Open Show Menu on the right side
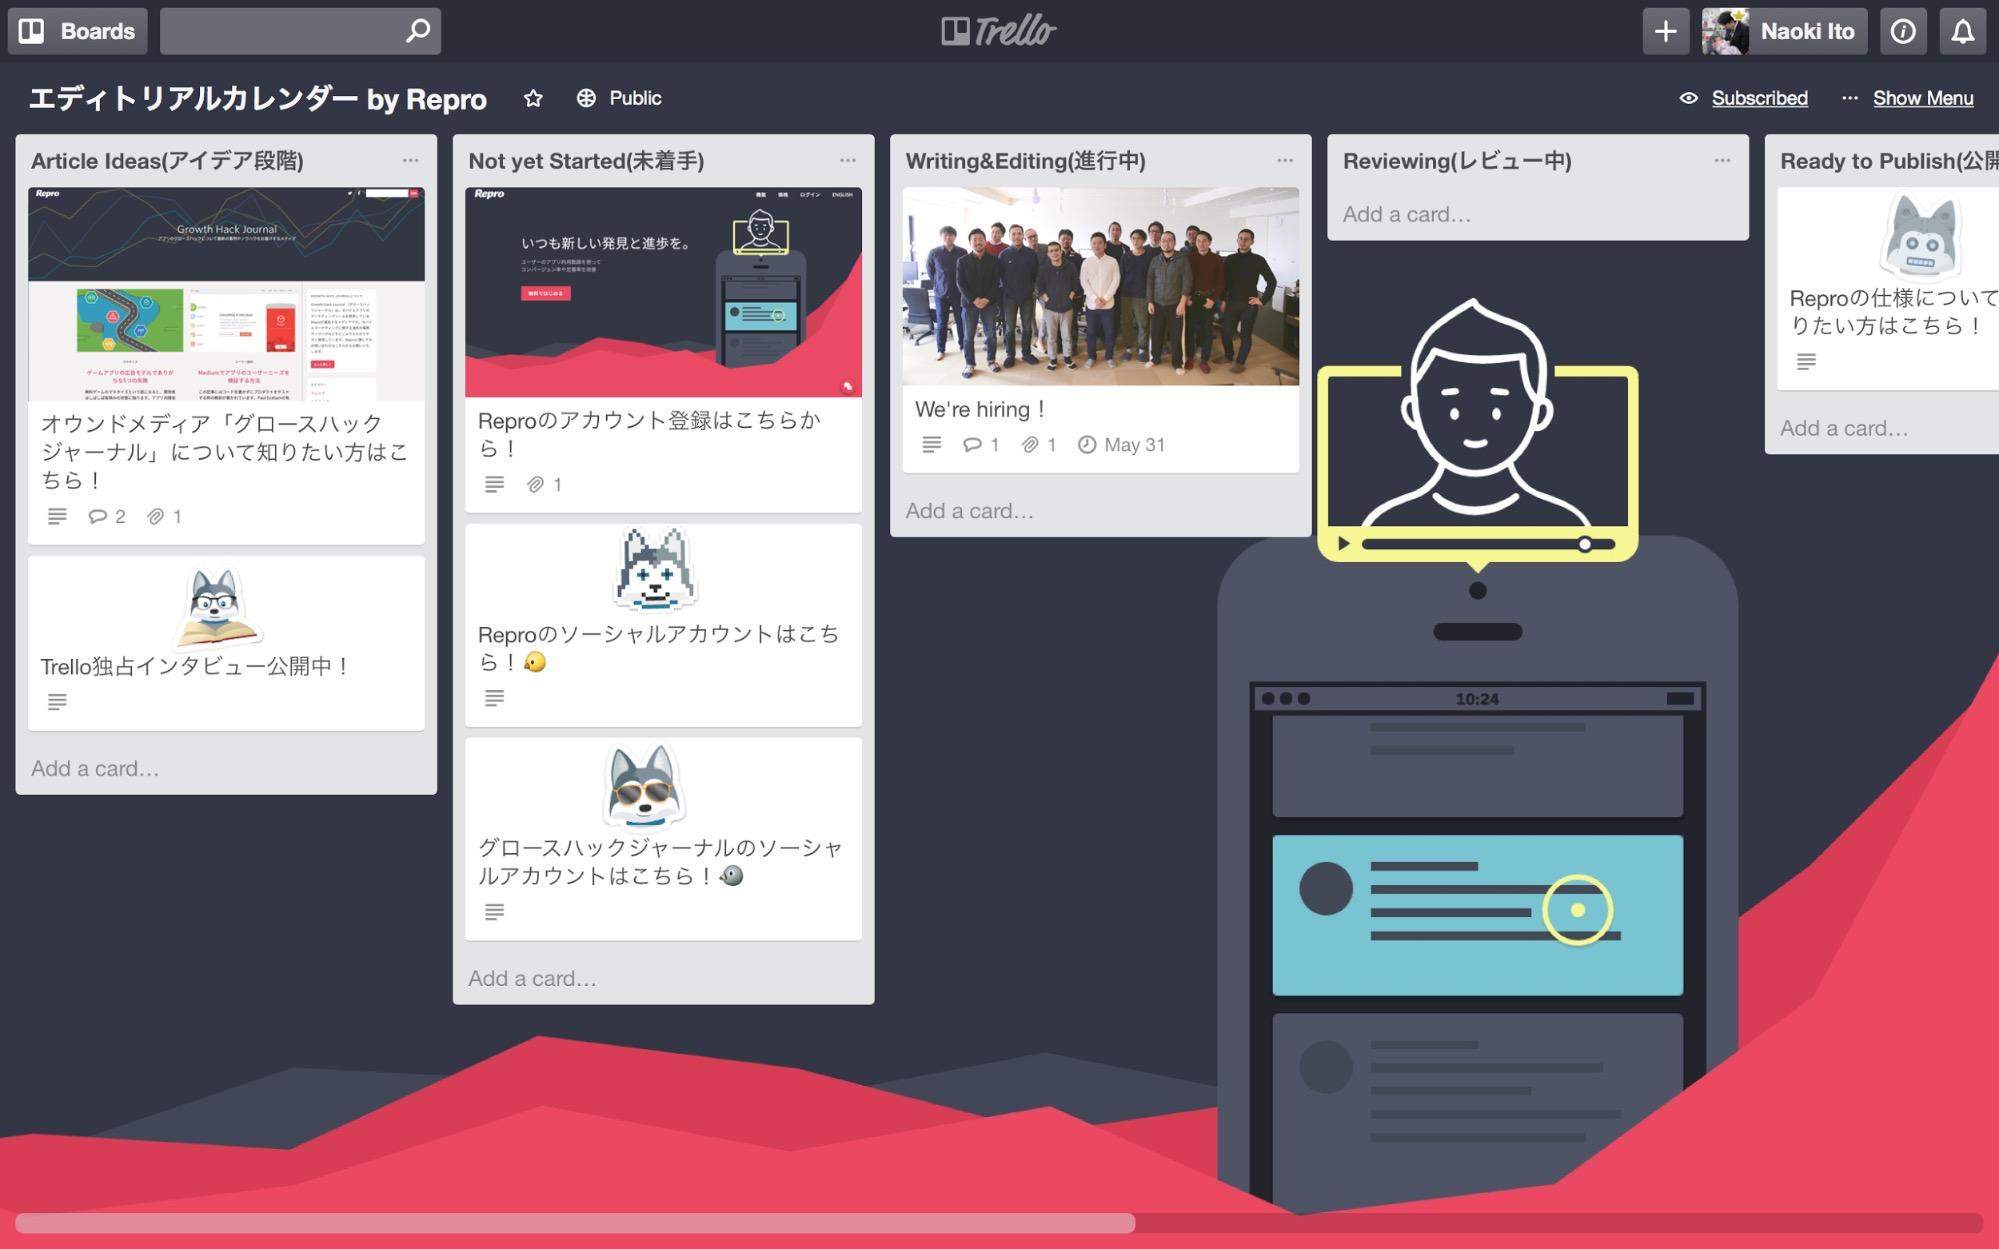 tap(1924, 98)
